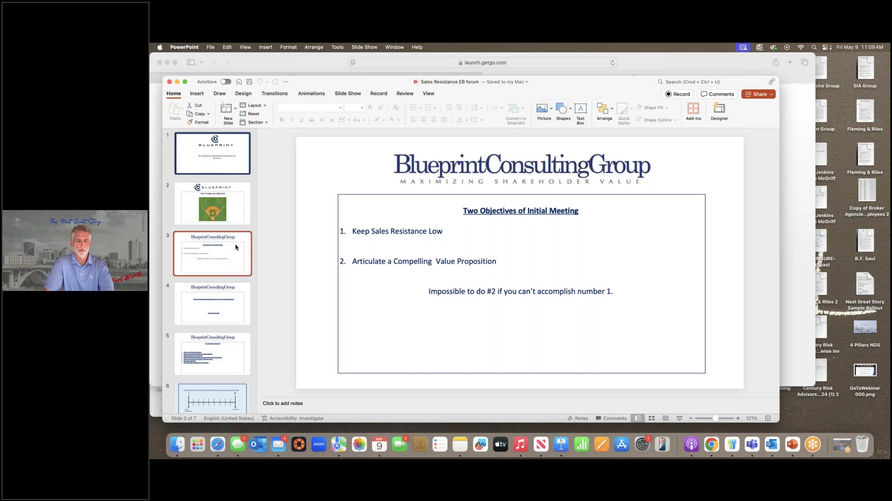
Task: Open the Copy dropdown arrow
Action: point(209,114)
